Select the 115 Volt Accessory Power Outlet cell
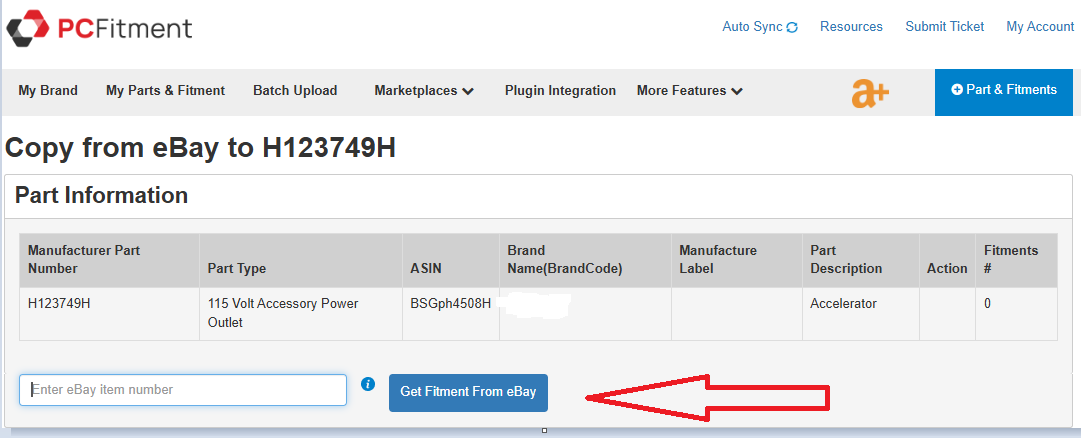The image size is (1081, 438). [301, 314]
